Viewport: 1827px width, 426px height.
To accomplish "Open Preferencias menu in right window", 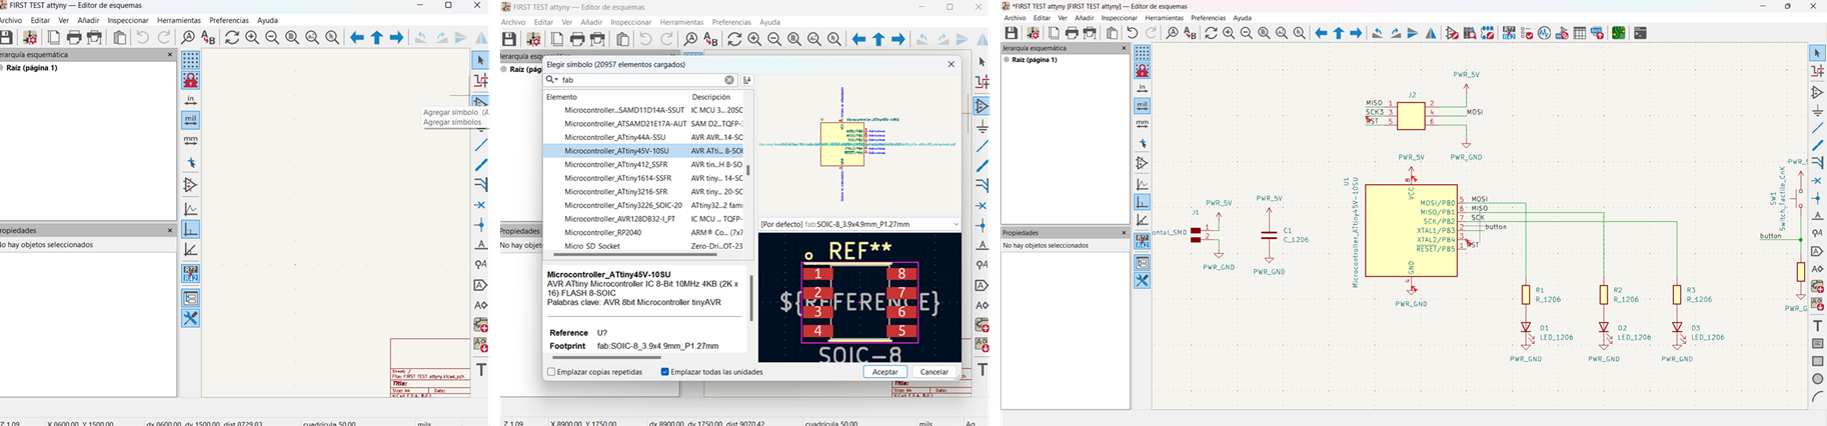I will 1208,18.
